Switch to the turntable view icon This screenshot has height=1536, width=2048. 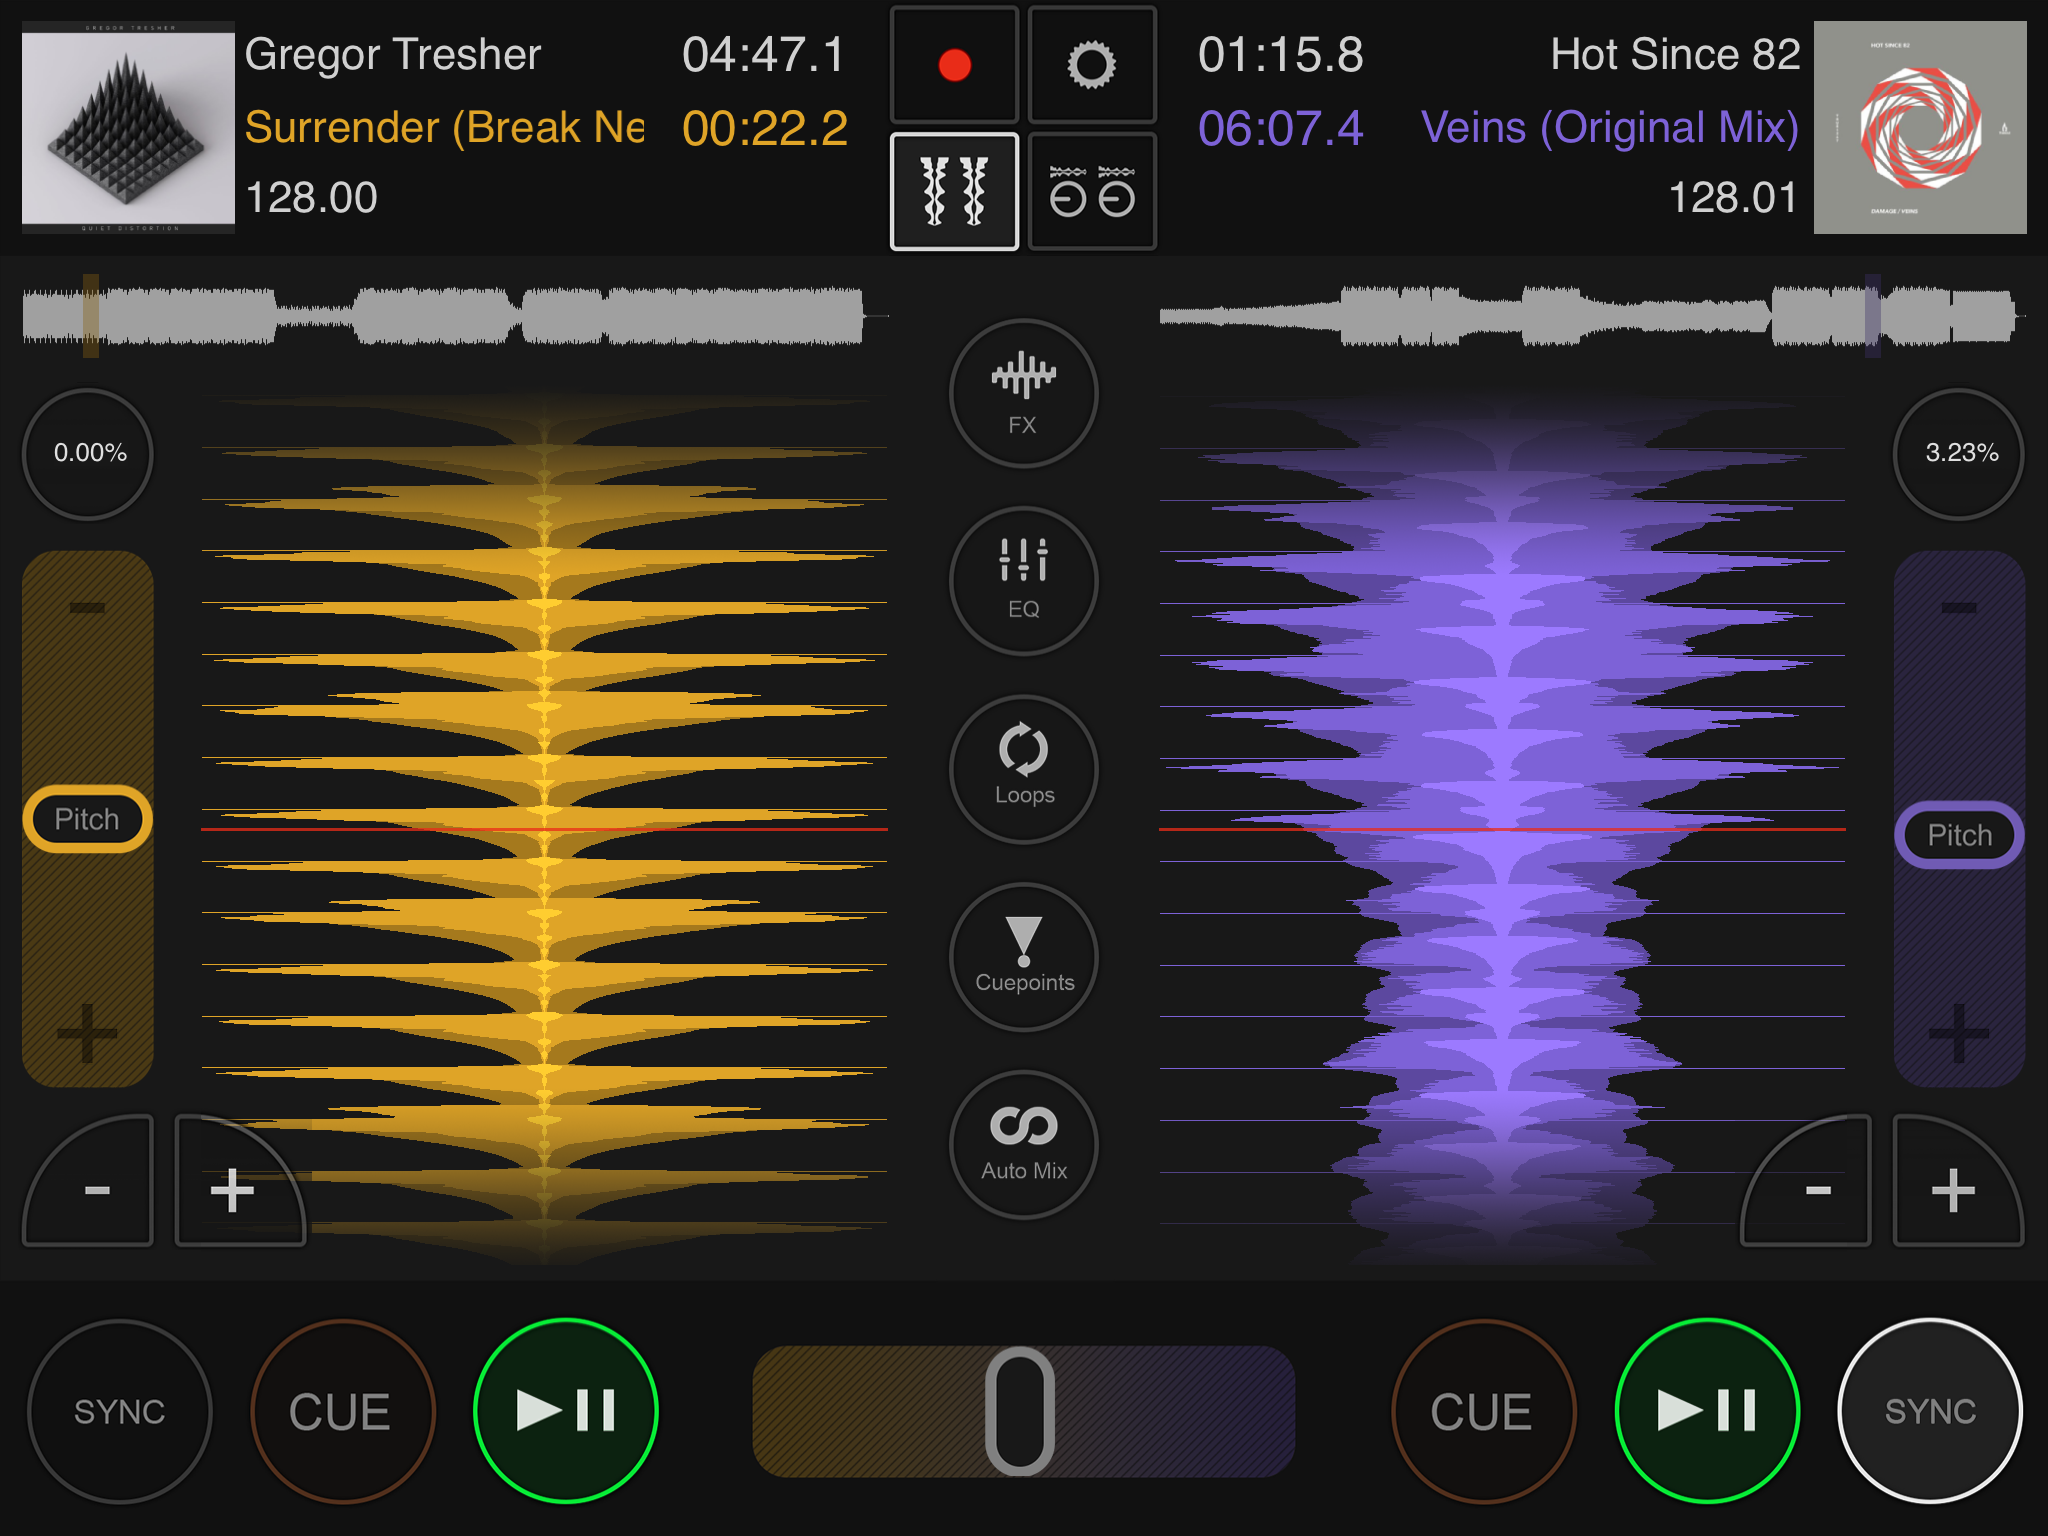[x=1091, y=191]
